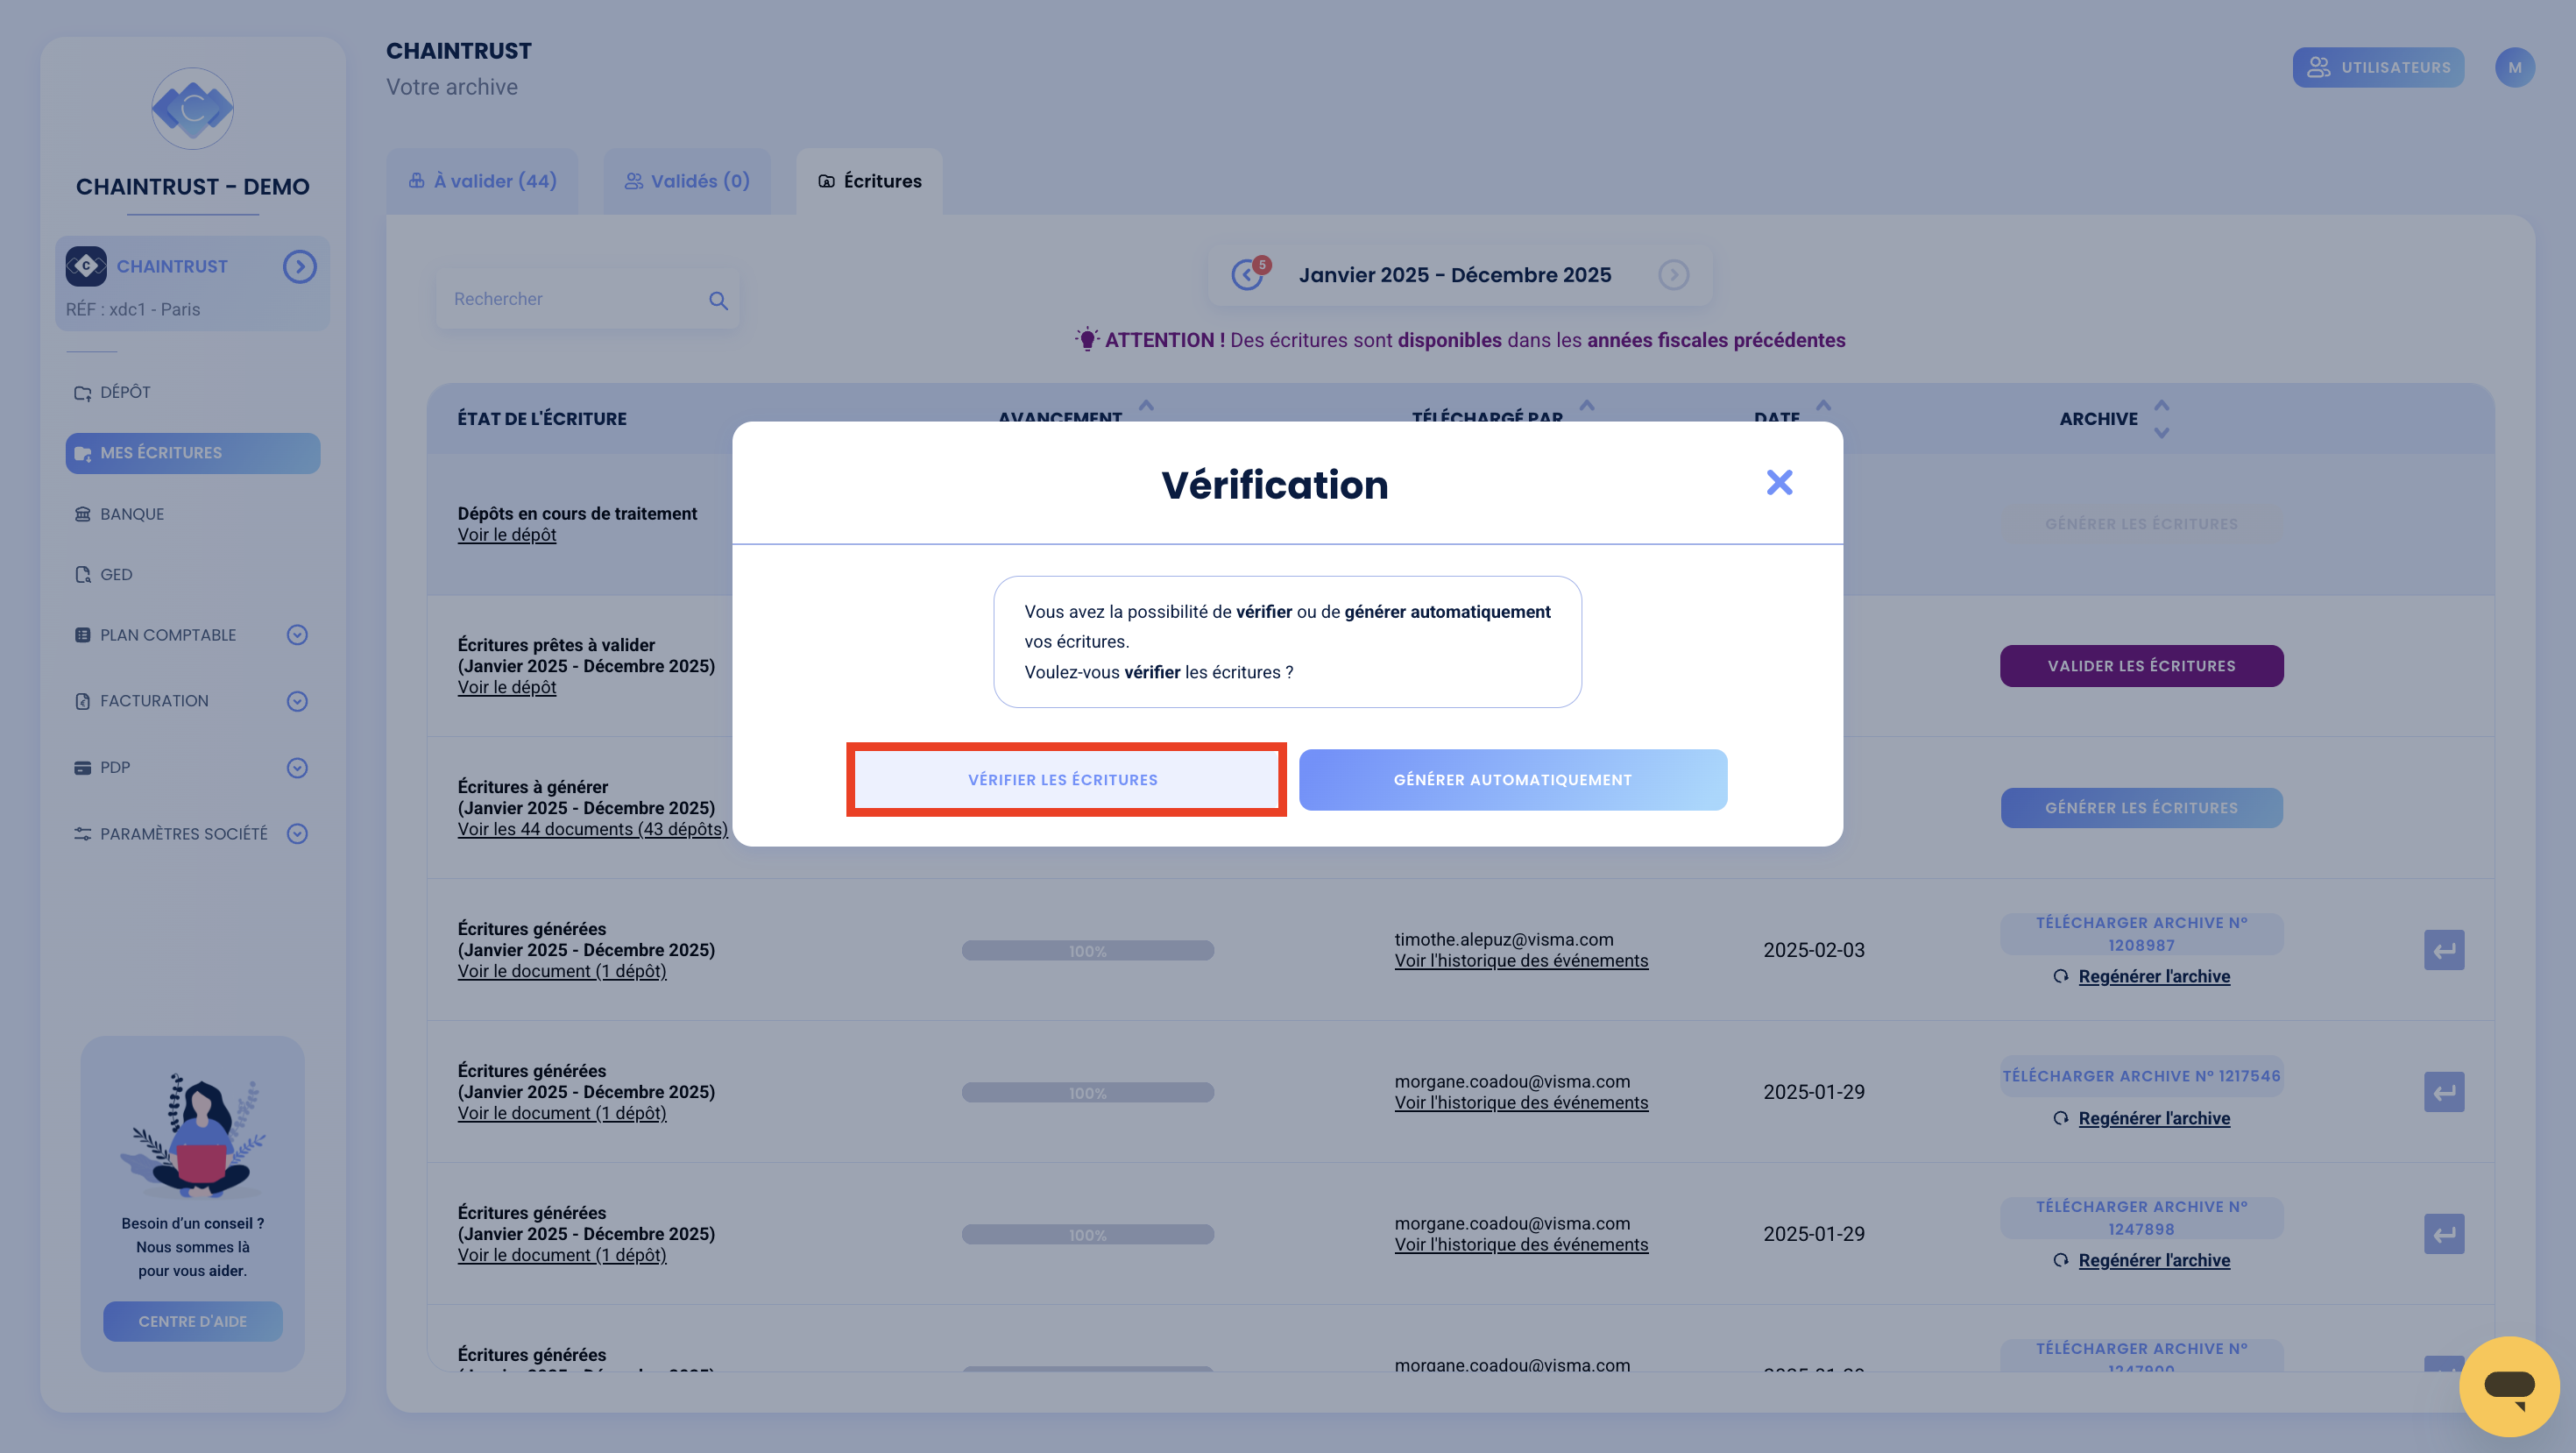Sort Archive column ascending arrow

point(2161,406)
